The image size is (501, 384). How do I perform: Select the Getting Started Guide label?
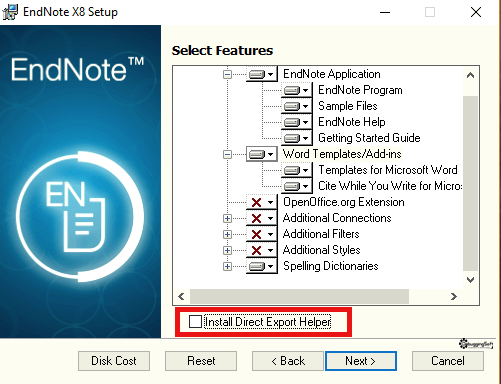(369, 138)
